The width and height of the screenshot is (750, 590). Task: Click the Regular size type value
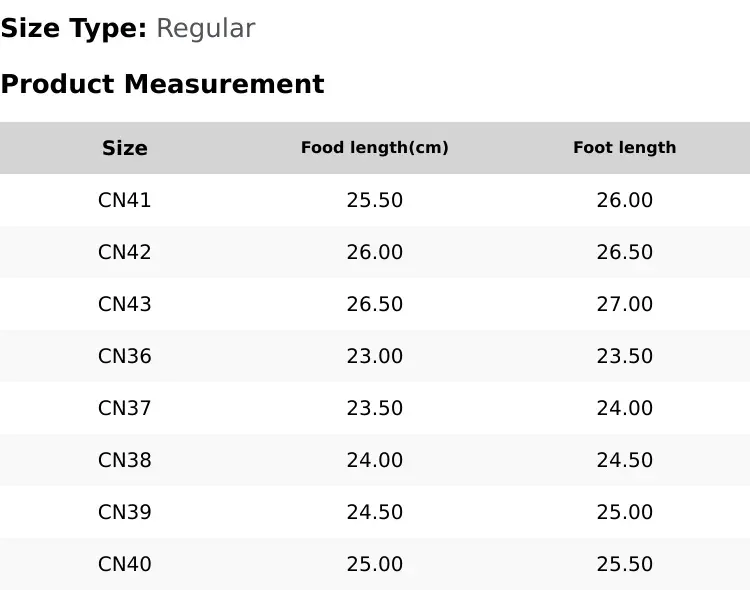(206, 29)
